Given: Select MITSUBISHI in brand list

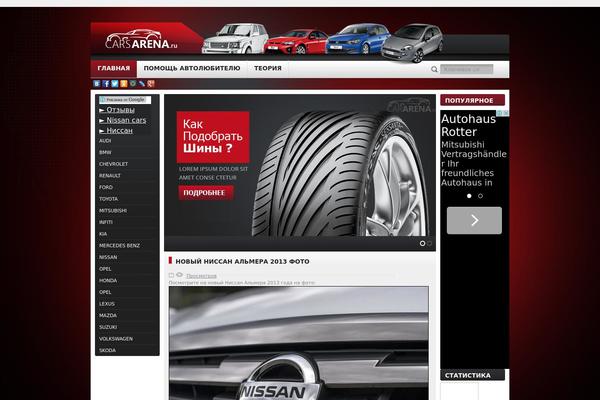Looking at the screenshot, I should [113, 211].
